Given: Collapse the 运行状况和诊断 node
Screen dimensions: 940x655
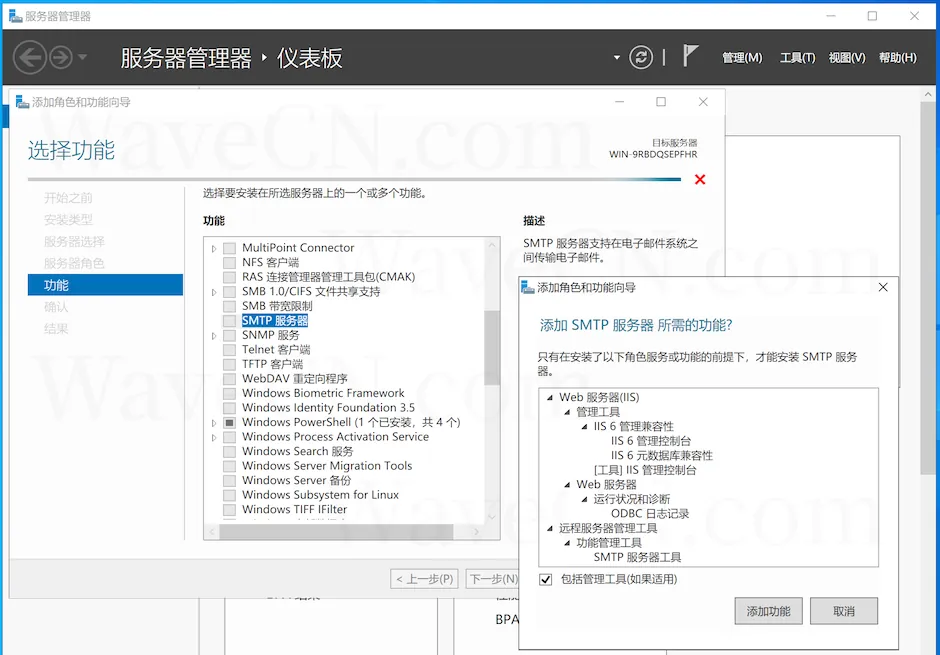Looking at the screenshot, I should click(585, 499).
